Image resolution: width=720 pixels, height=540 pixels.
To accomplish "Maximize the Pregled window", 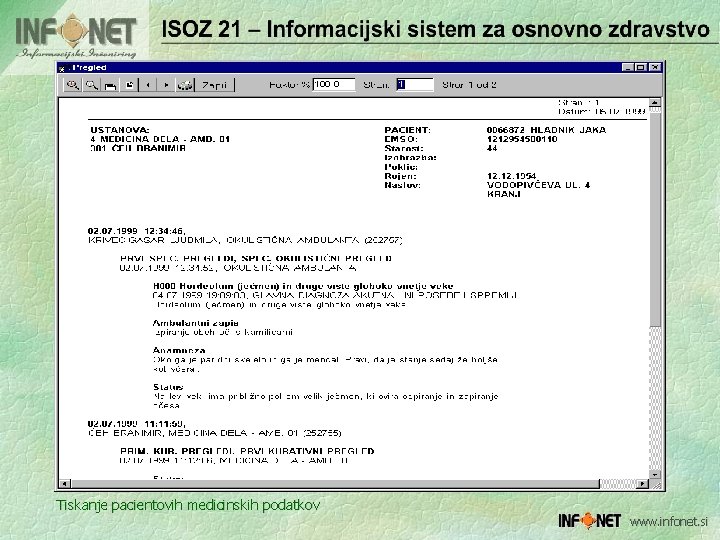I will click(x=640, y=68).
